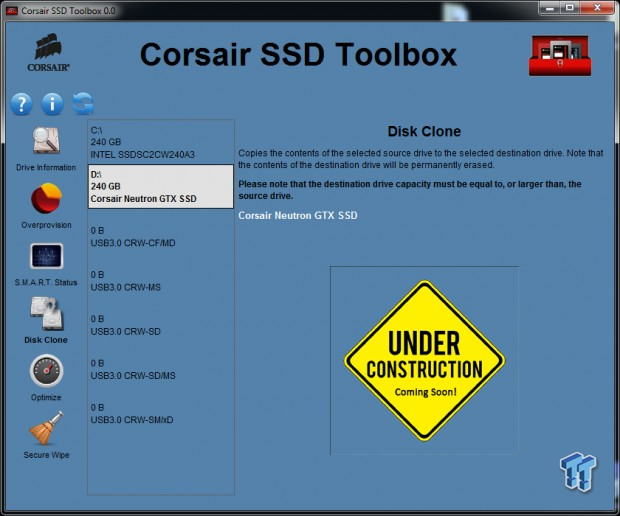Select the USB3.0 CRW-CF/MD entry
The height and width of the screenshot is (516, 620).
click(x=161, y=231)
